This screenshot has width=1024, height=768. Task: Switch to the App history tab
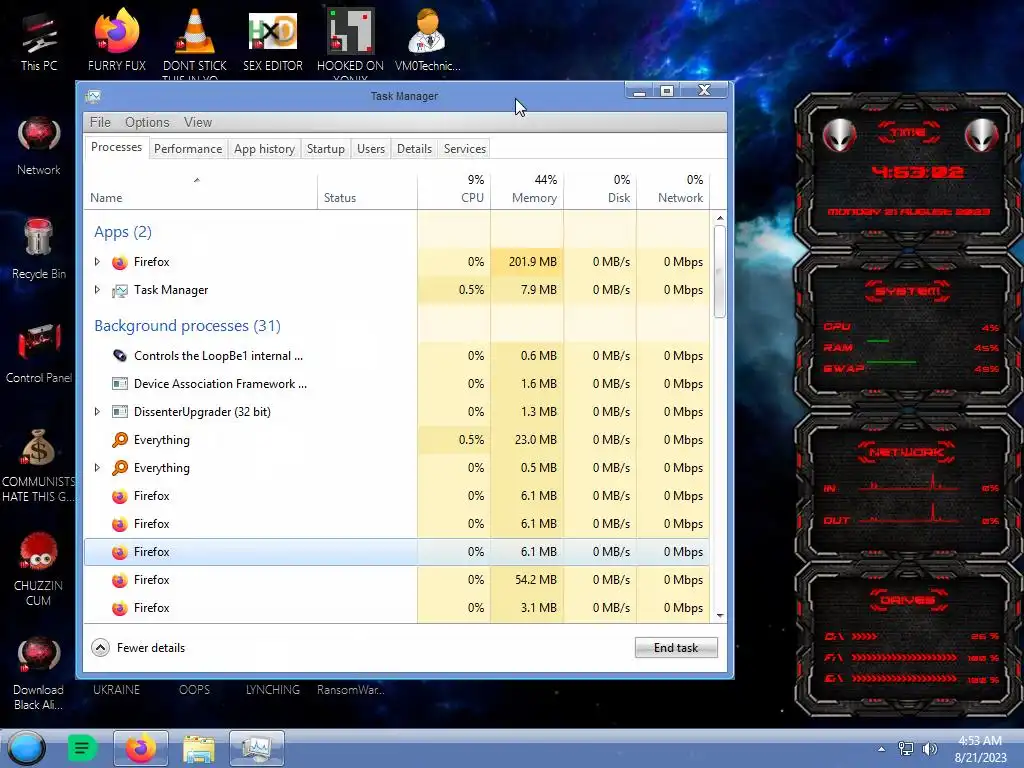(x=264, y=149)
